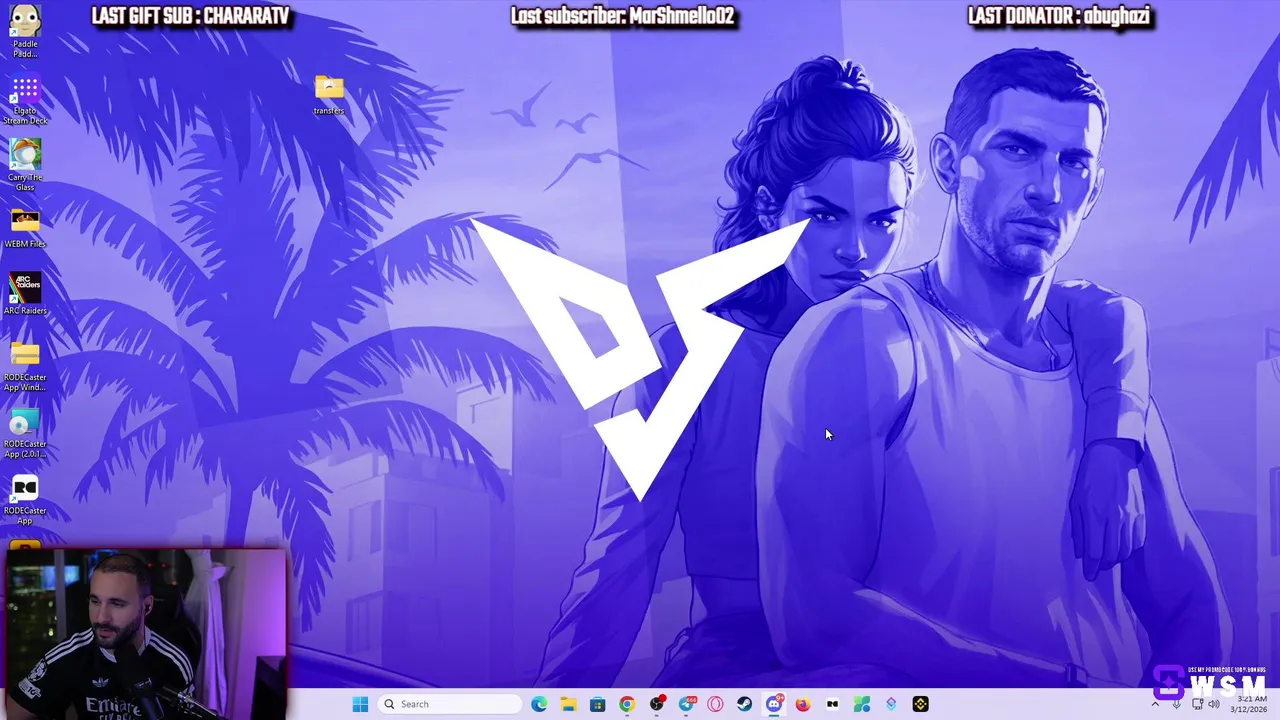Open the yellow Binance taskbar icon
Image resolution: width=1280 pixels, height=720 pixels.
pyautogui.click(x=920, y=704)
